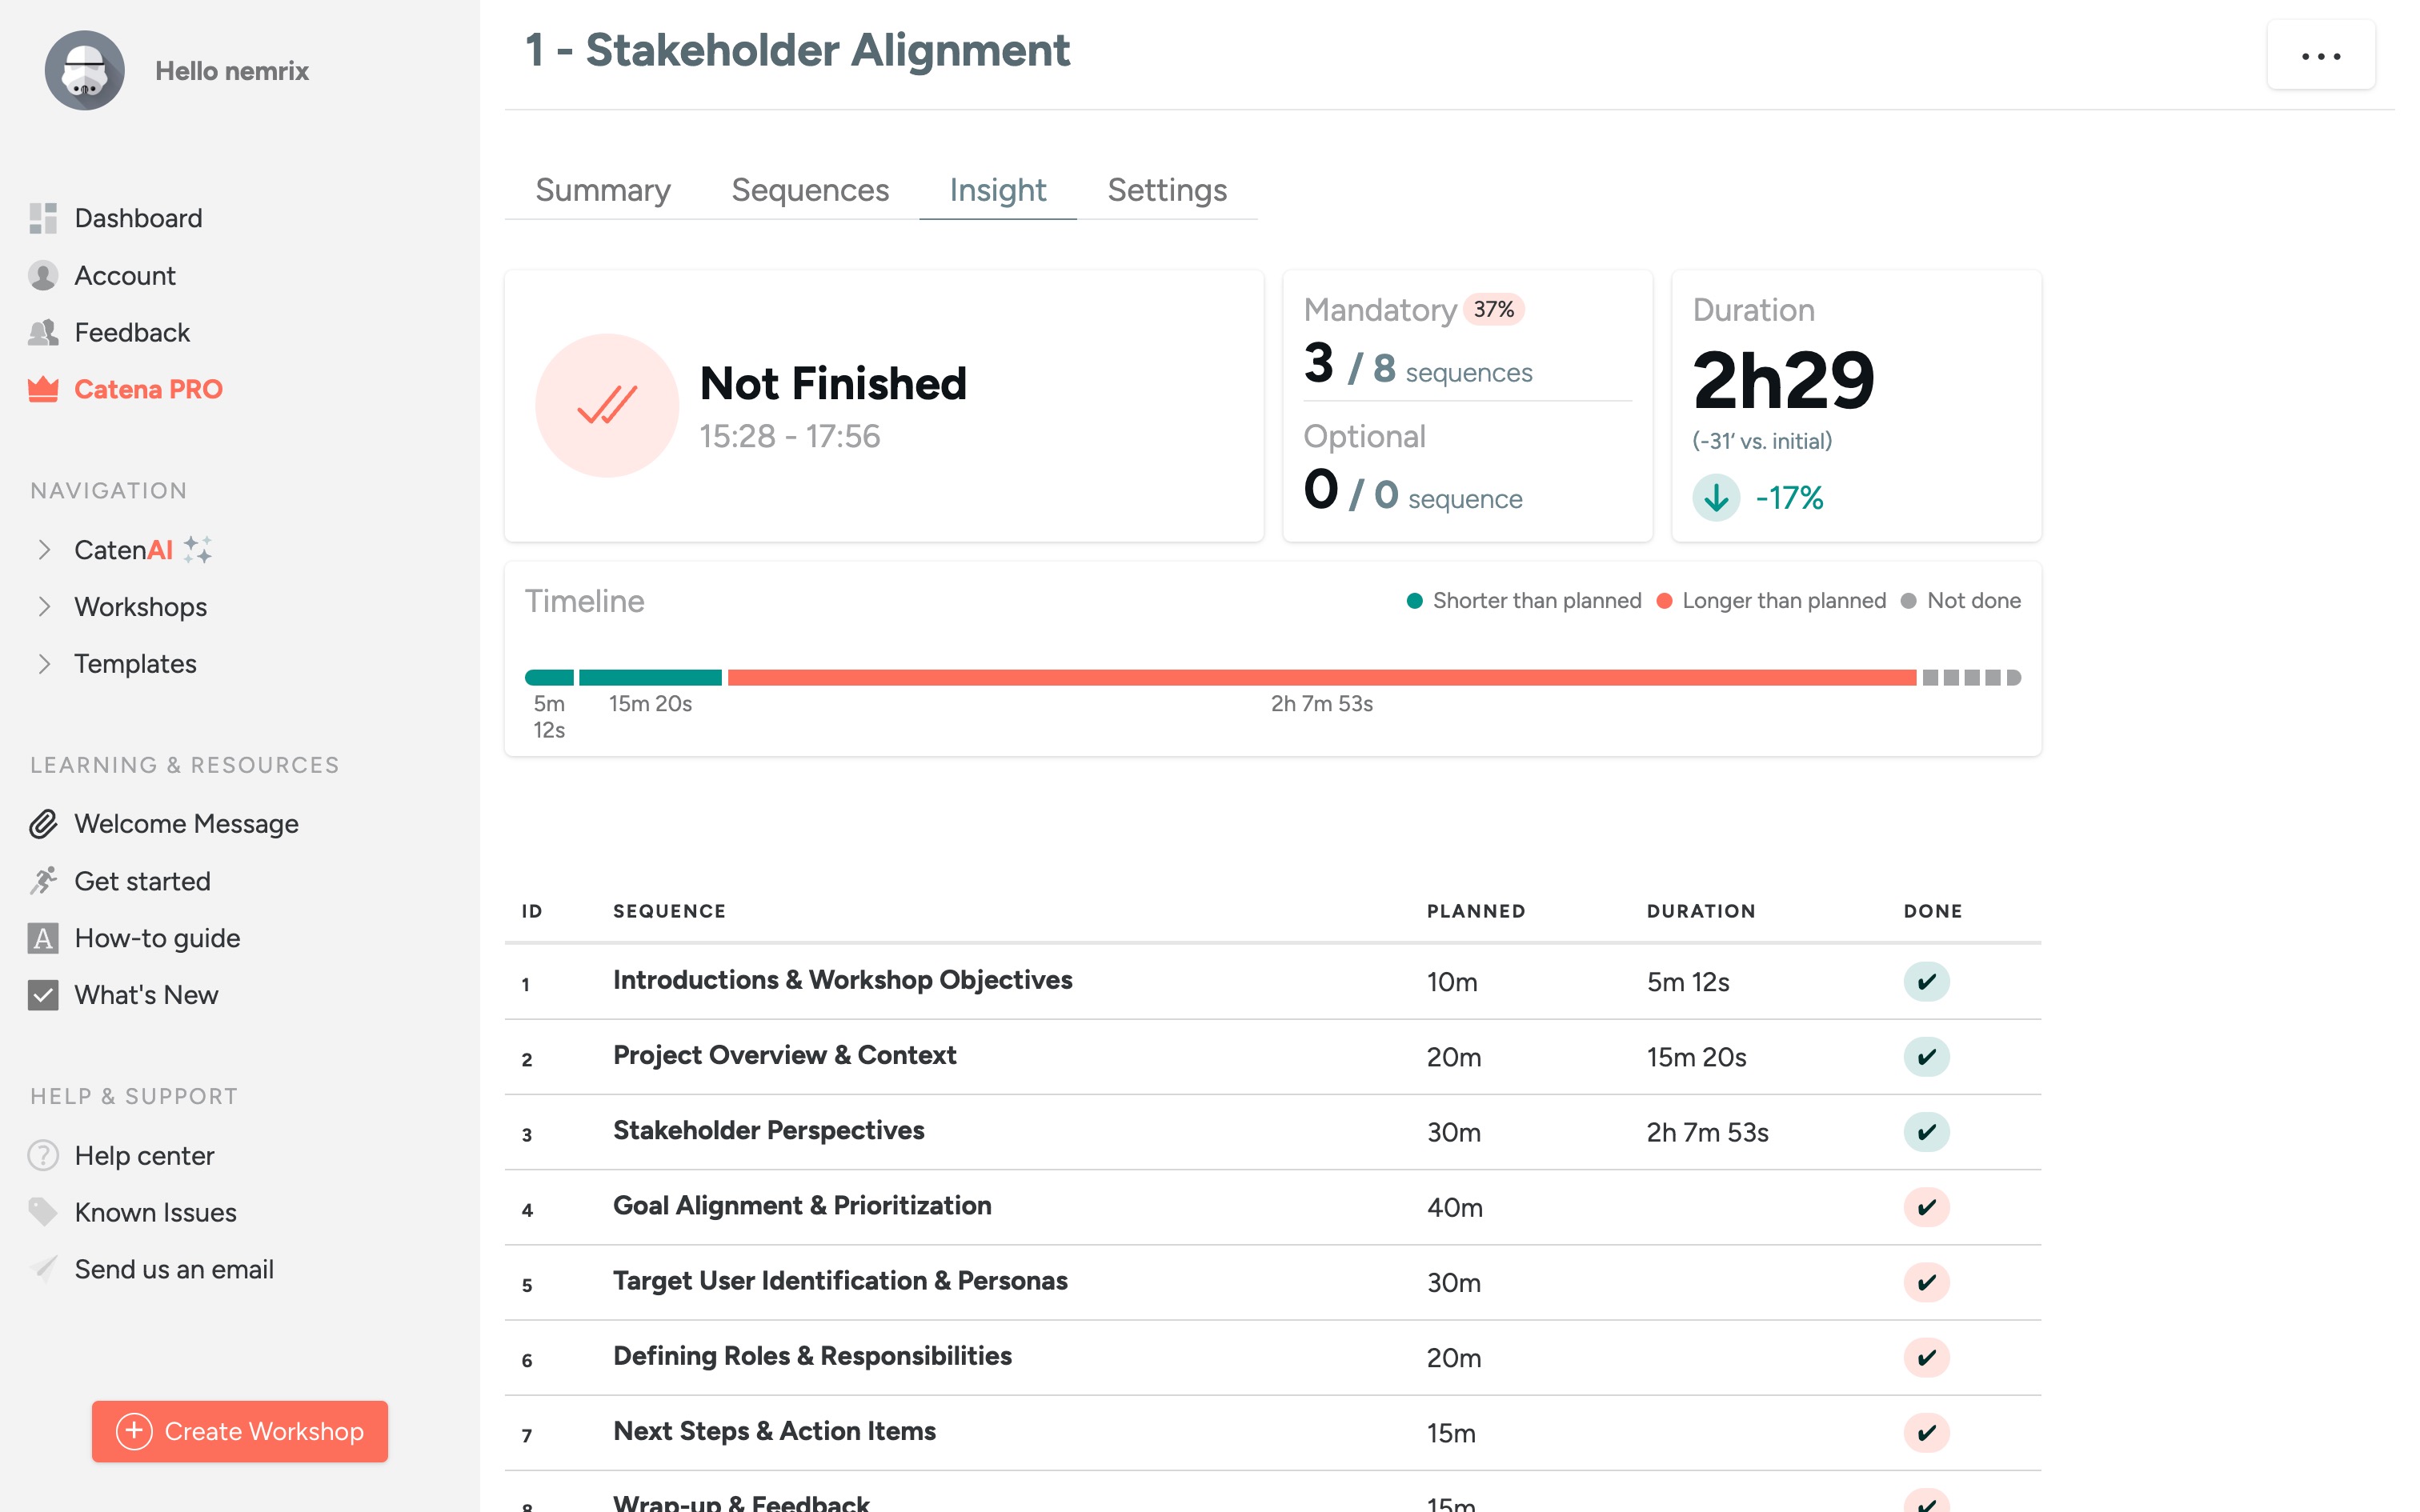Switch to the Sequences tab

coord(810,190)
